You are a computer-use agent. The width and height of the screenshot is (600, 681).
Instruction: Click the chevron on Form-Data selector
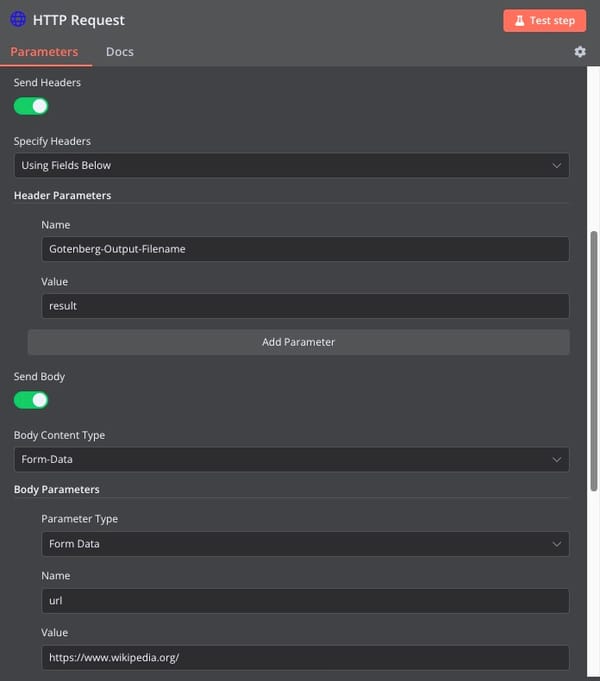click(x=557, y=460)
